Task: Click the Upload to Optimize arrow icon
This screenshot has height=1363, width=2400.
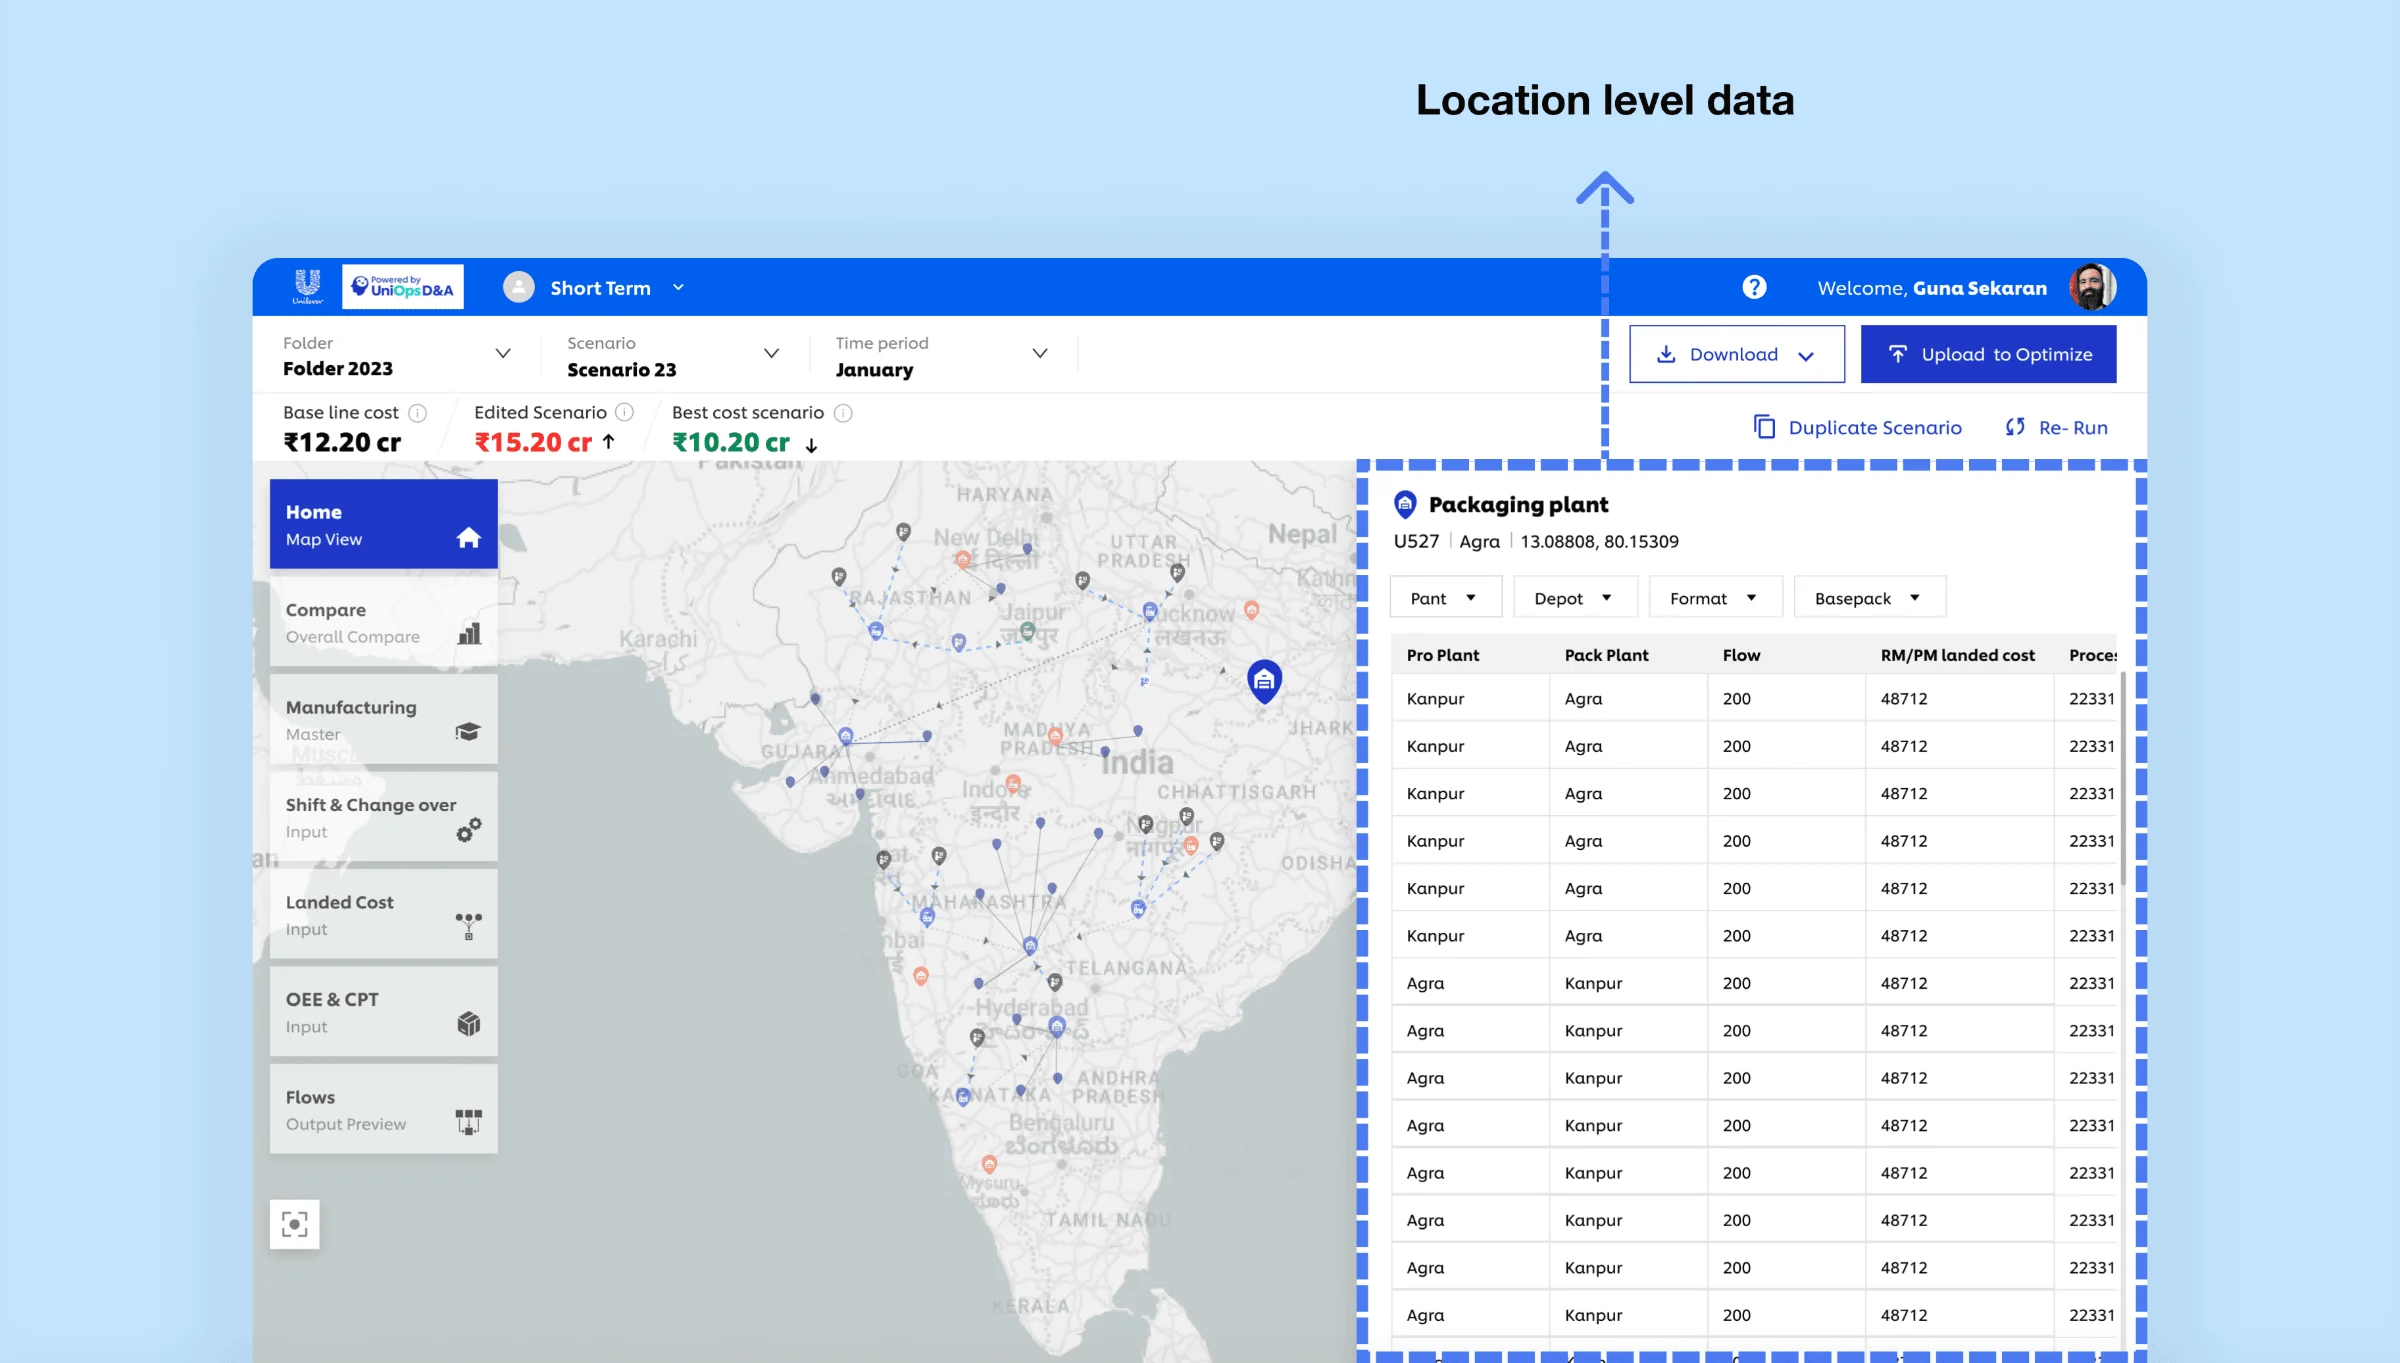Action: (1897, 354)
